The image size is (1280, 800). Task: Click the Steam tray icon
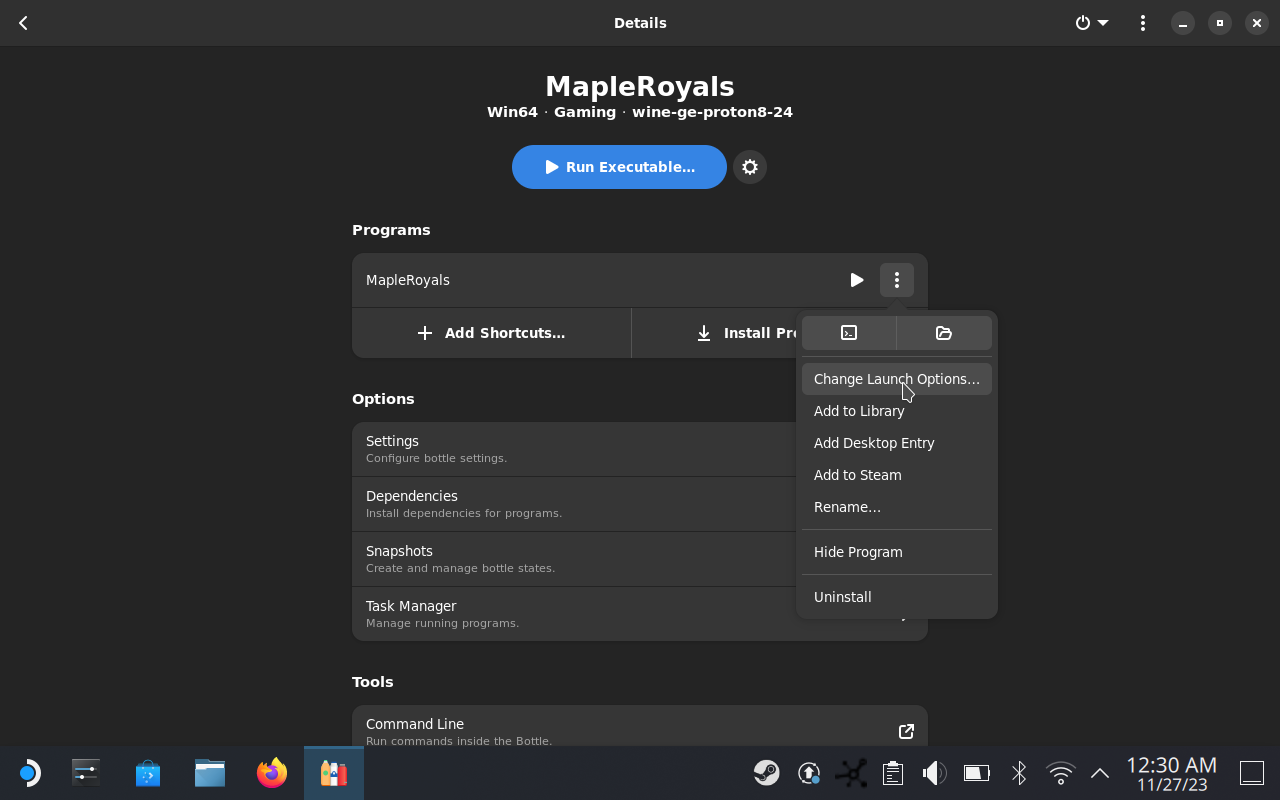point(767,773)
